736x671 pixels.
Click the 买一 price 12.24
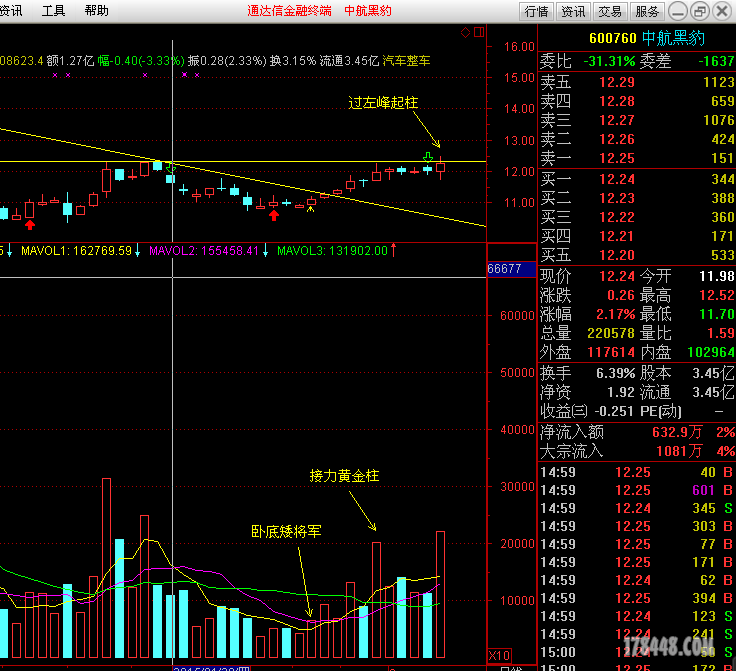click(617, 179)
